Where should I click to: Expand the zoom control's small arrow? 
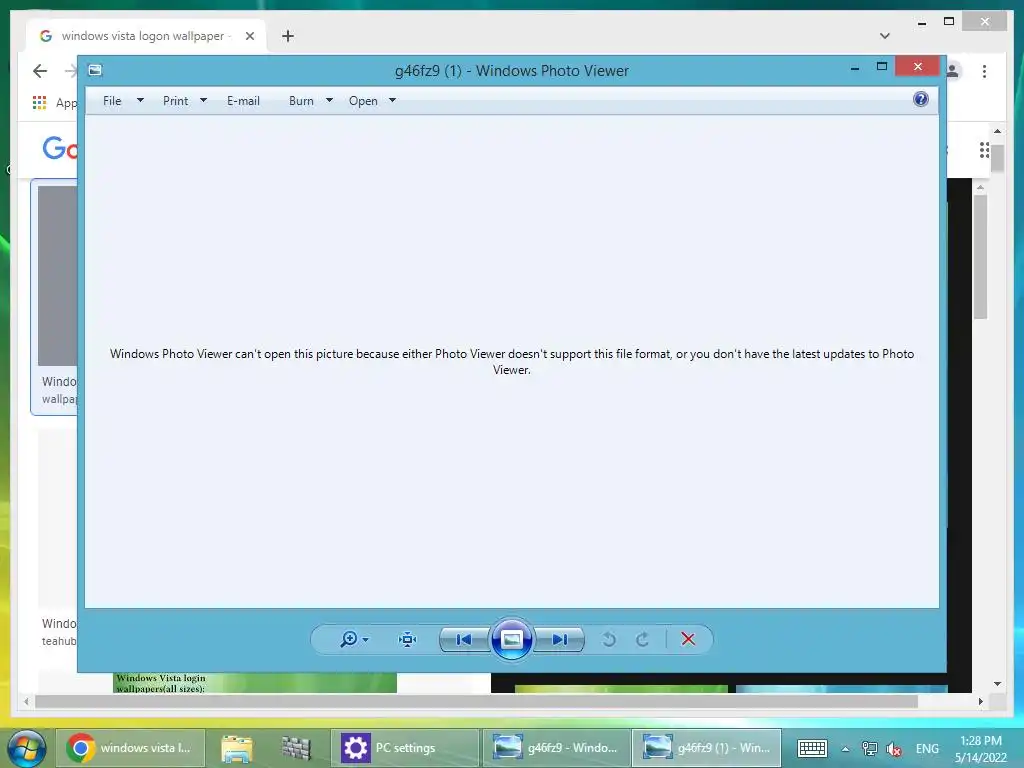[x=366, y=640]
